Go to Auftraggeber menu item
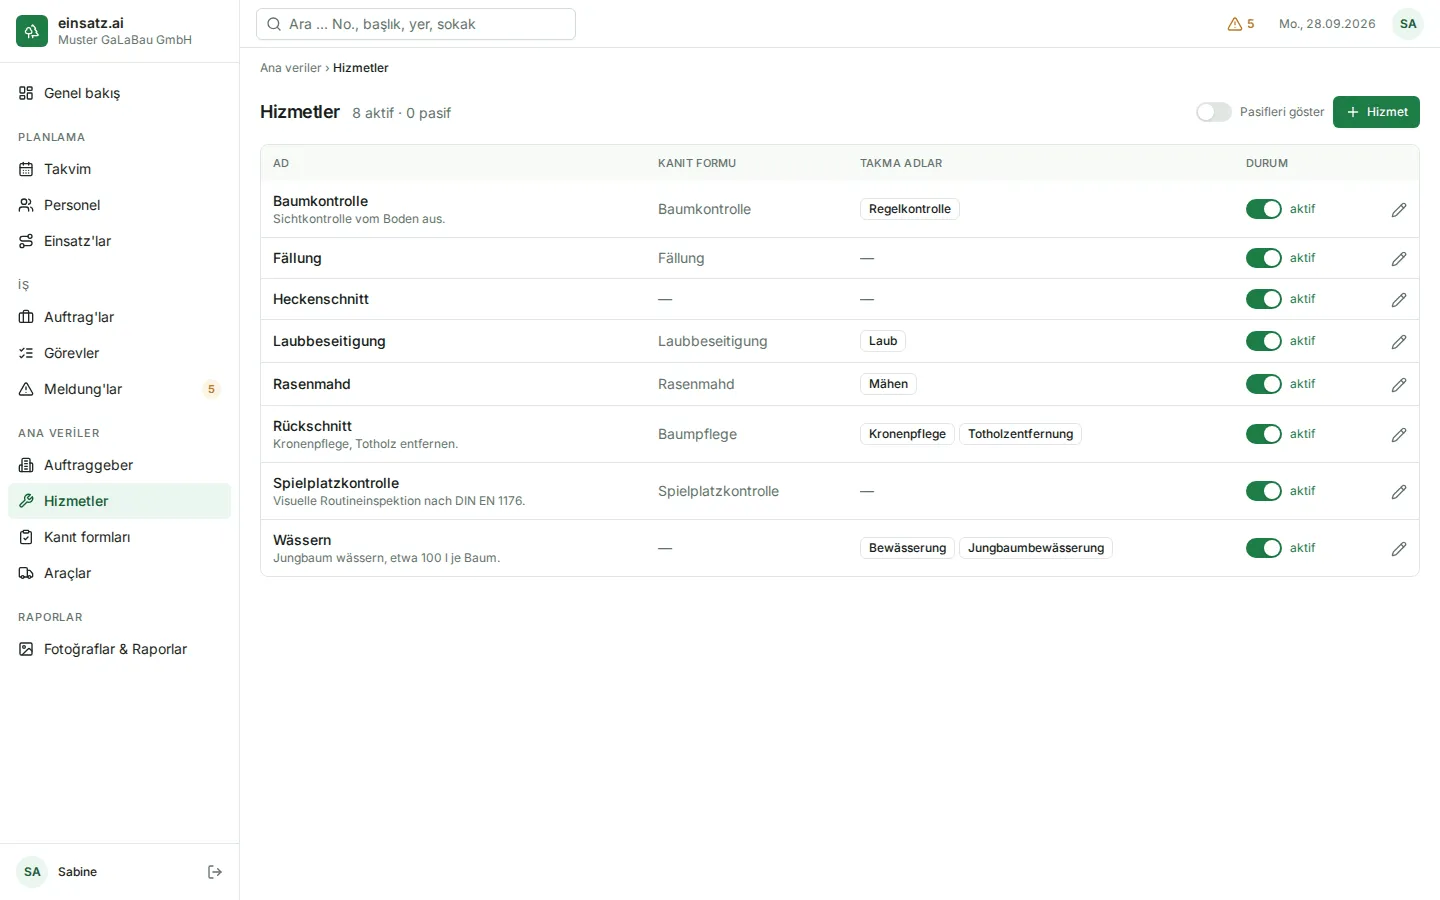Viewport: 1440px width, 900px height. point(119,465)
